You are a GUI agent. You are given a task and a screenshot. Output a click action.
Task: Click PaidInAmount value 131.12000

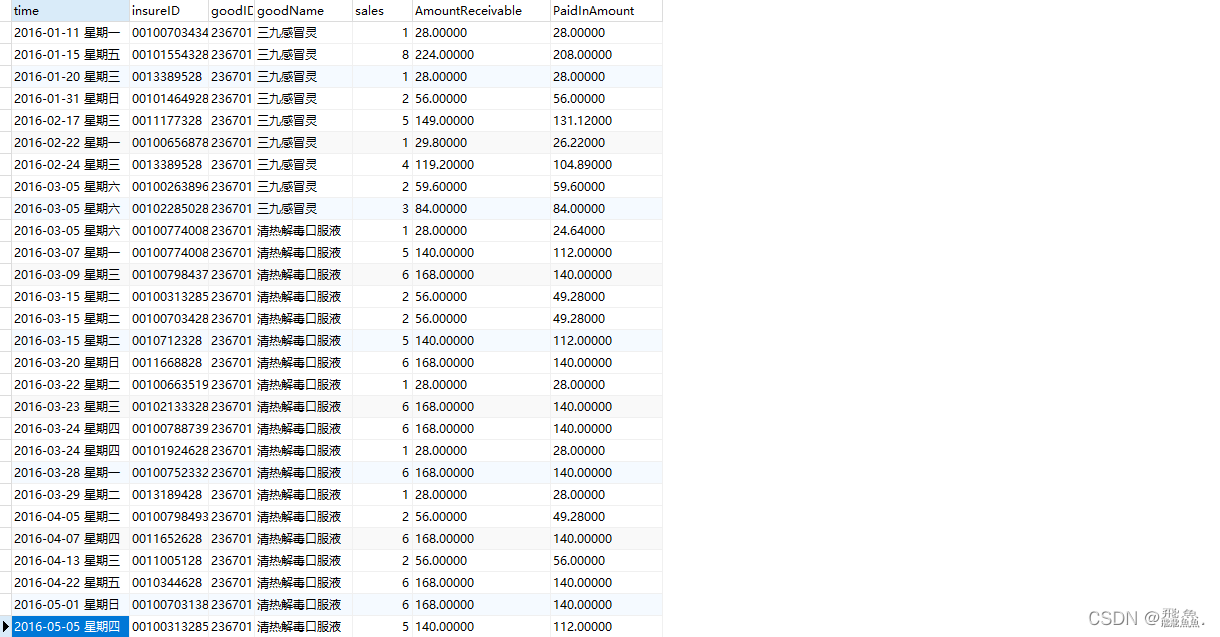582,121
